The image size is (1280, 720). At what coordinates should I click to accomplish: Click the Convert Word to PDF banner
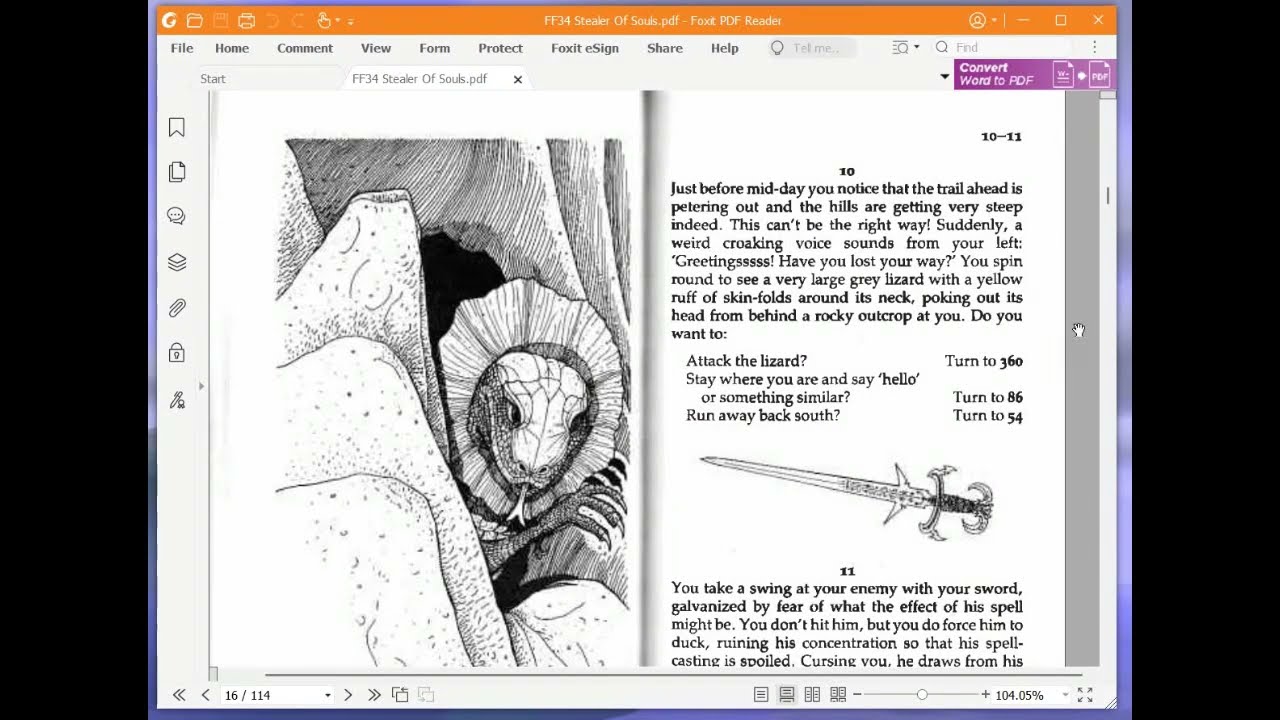(x=1033, y=74)
